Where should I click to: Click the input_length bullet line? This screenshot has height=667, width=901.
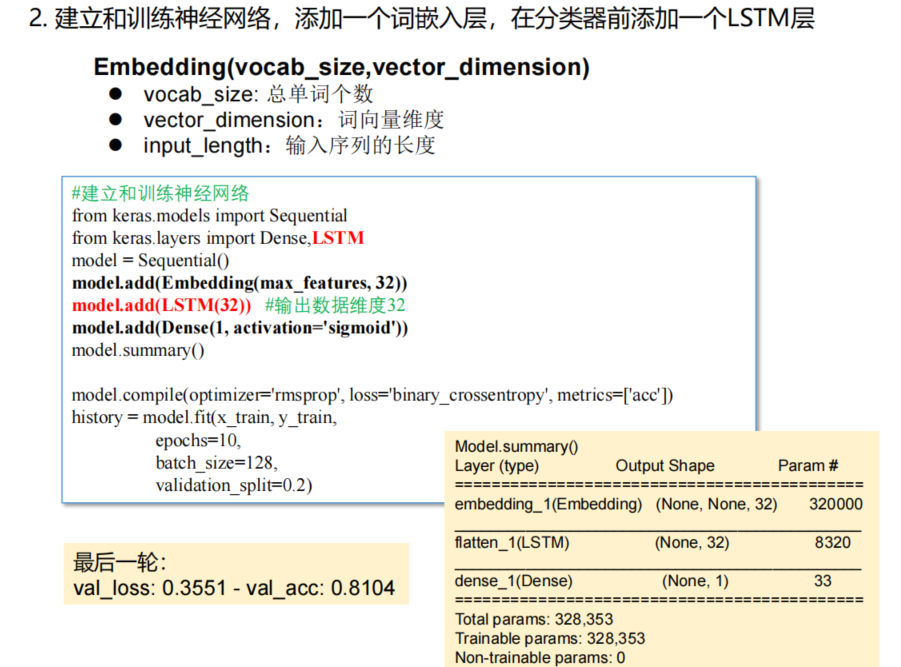pos(289,145)
